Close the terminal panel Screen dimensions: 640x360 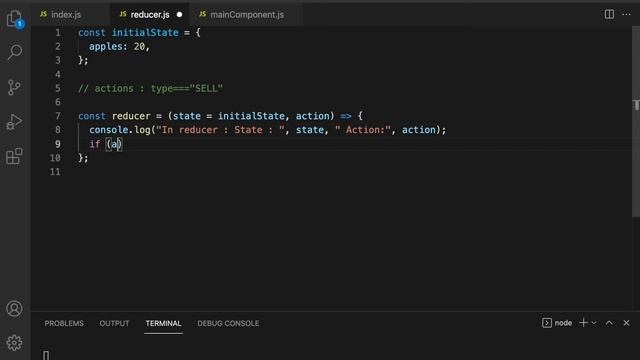[626, 323]
